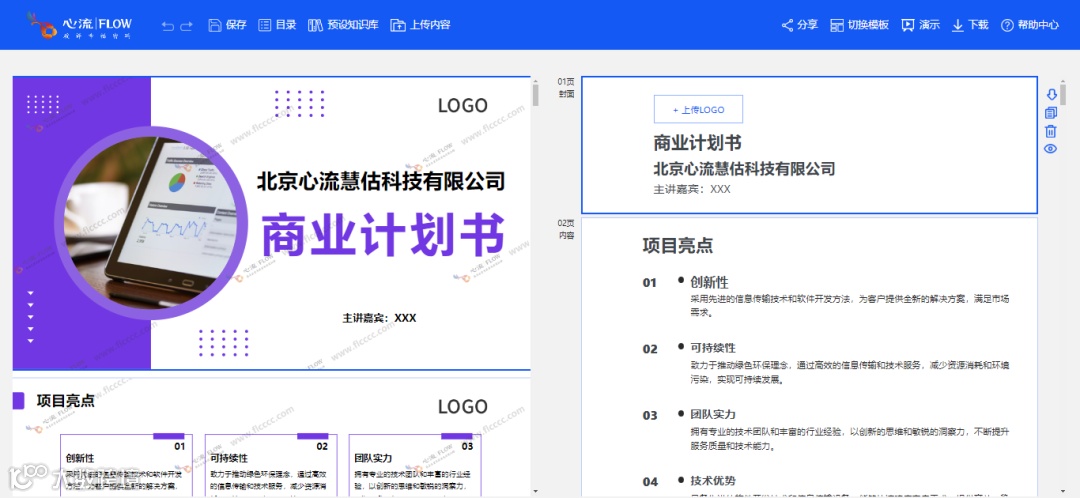Image resolution: width=1080 pixels, height=498 pixels.
Task: Click the 创新性 description paragraph in outline
Action: [849, 305]
